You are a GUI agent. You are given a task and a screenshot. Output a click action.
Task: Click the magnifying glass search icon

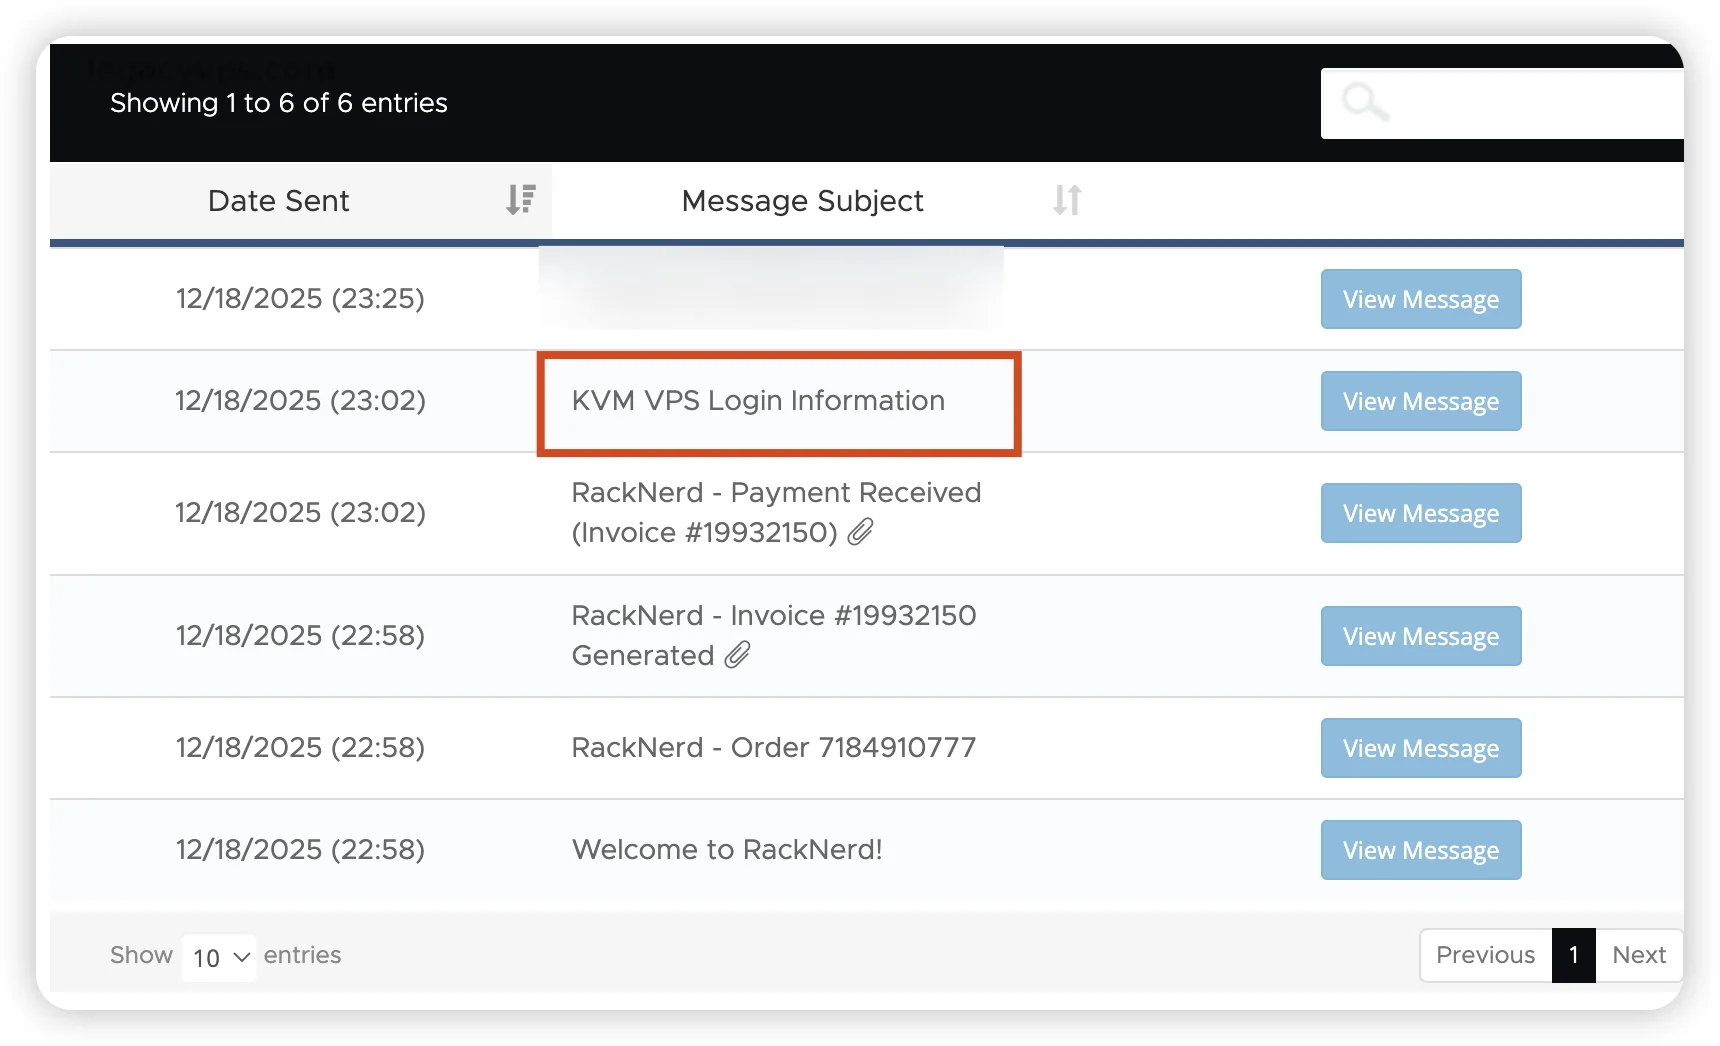point(1364,102)
